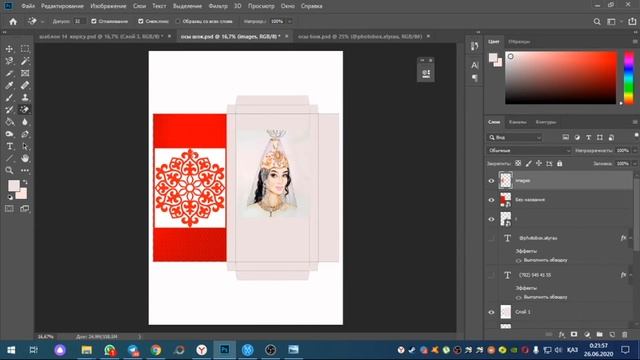Viewport: 640px width, 360px height.
Task: Click the hue spectrum slider
Action: [629, 78]
